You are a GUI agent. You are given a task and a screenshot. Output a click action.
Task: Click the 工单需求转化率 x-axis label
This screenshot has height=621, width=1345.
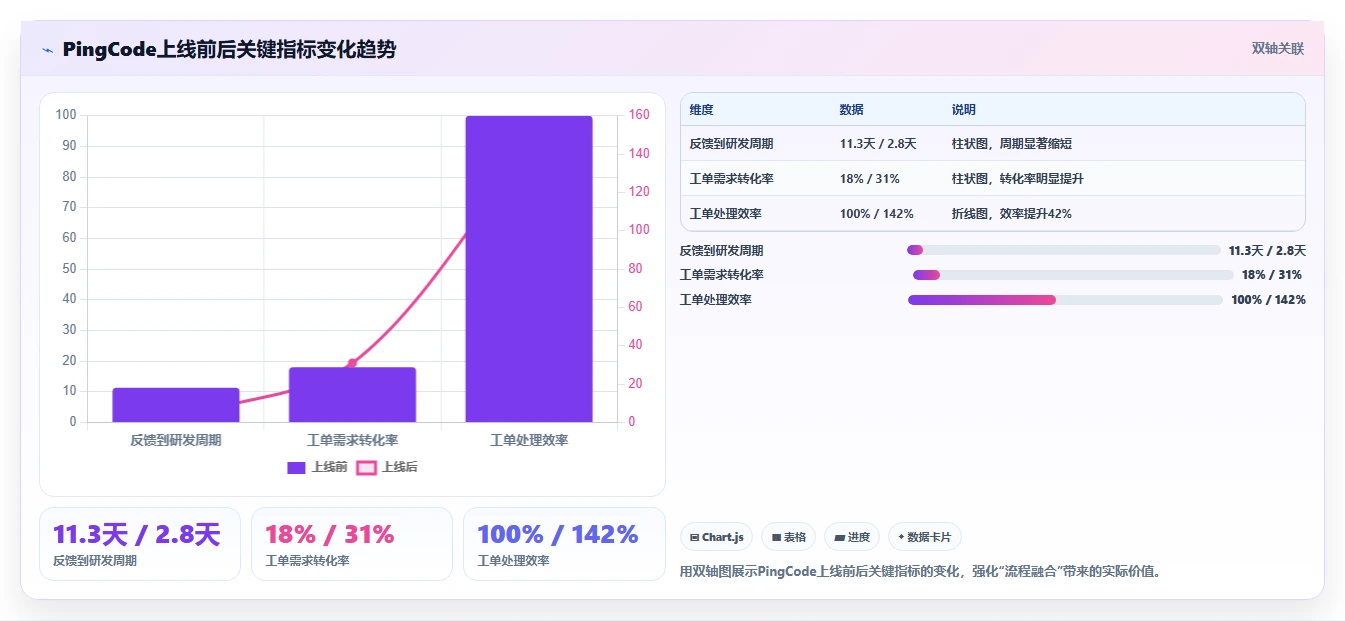coord(352,440)
